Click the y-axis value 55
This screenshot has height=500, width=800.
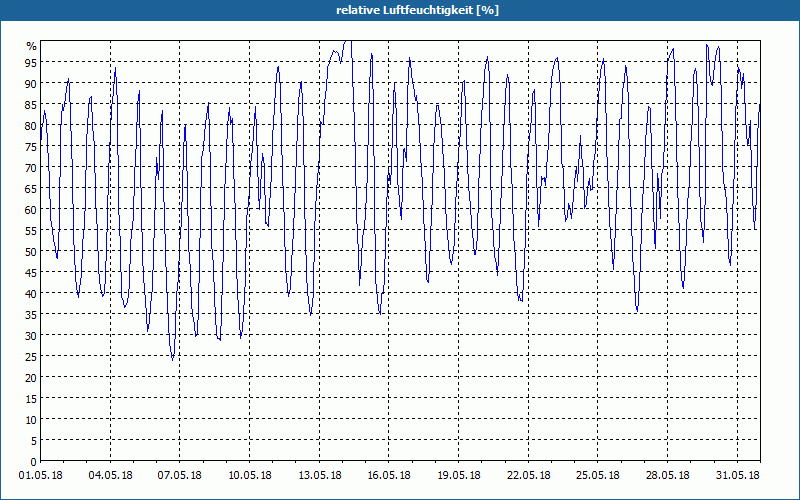(31, 231)
